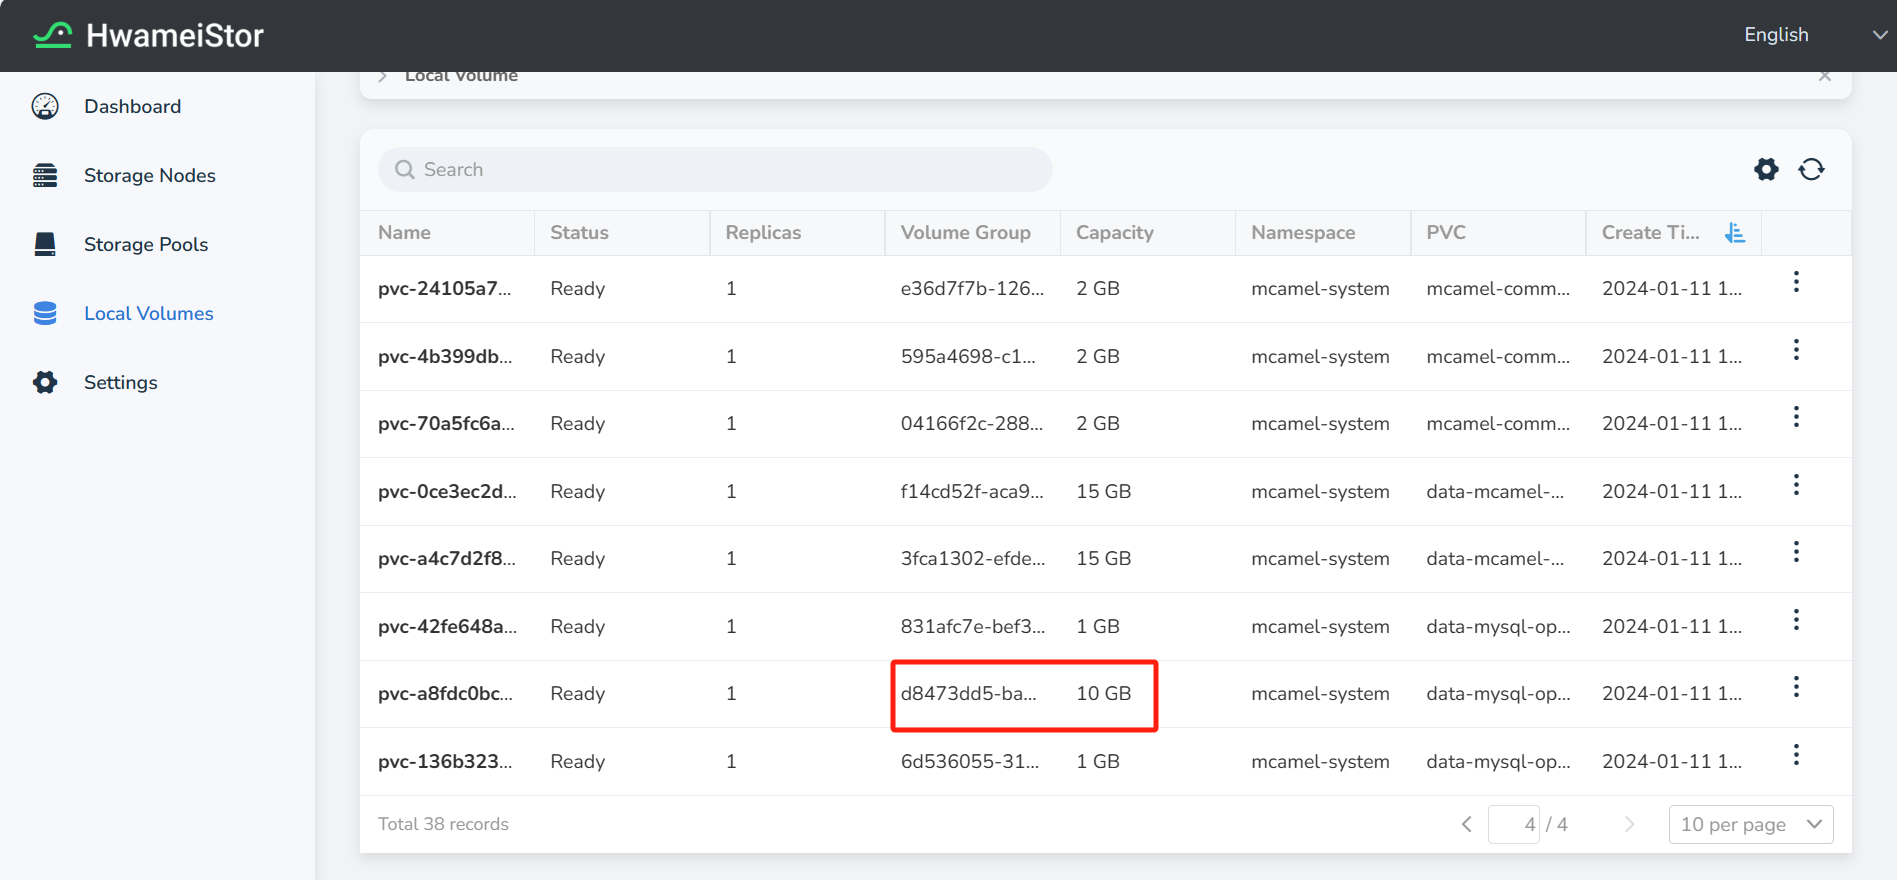The height and width of the screenshot is (880, 1897).
Task: Open actions menu for pvc-a8fdc0bc row
Action: (1796, 687)
